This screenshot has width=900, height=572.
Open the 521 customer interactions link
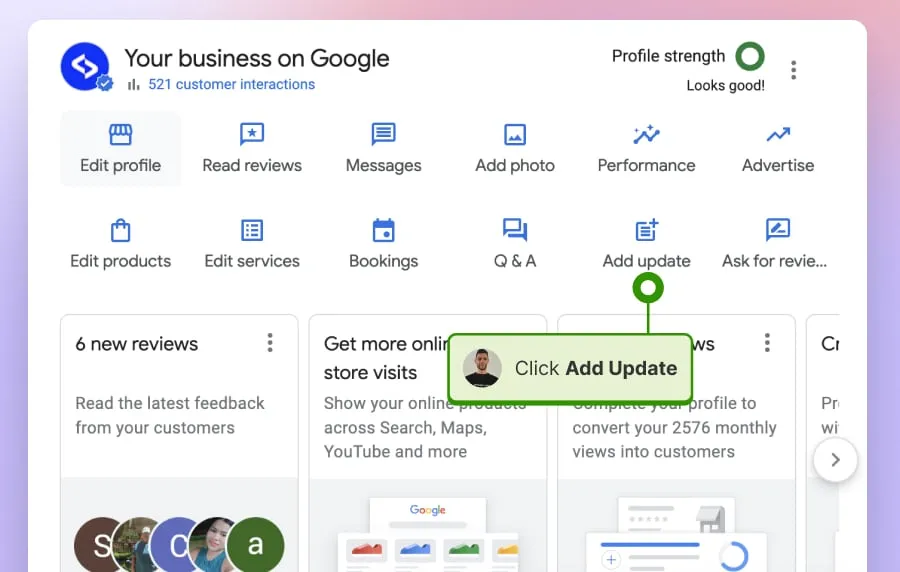coord(231,84)
